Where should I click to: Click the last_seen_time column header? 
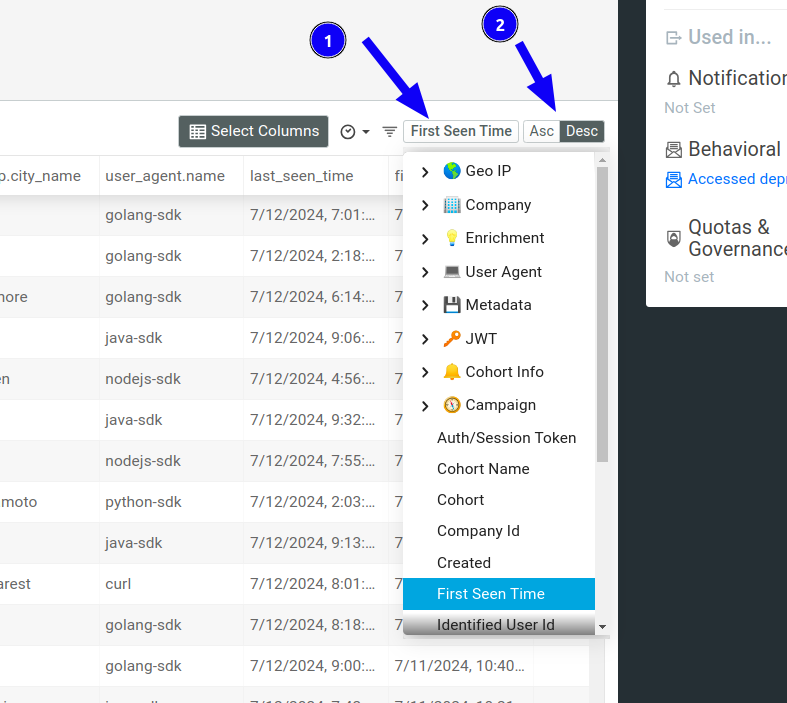301,176
